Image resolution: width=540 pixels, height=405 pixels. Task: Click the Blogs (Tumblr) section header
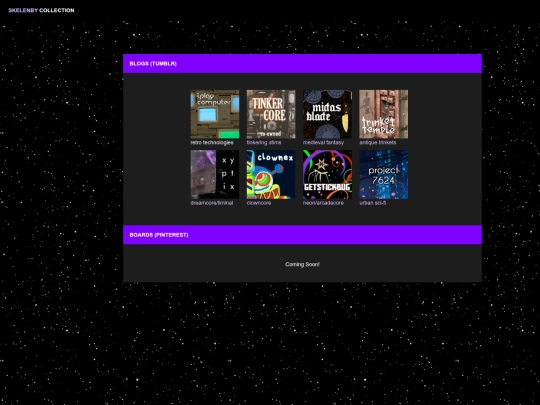click(302, 64)
